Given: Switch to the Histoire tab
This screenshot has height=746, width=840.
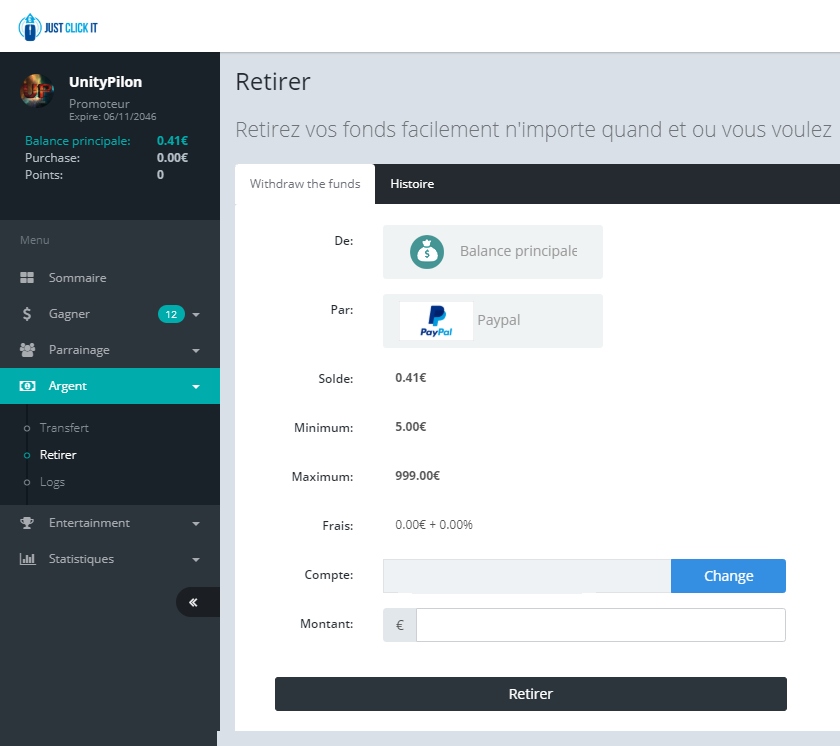Looking at the screenshot, I should coord(412,184).
